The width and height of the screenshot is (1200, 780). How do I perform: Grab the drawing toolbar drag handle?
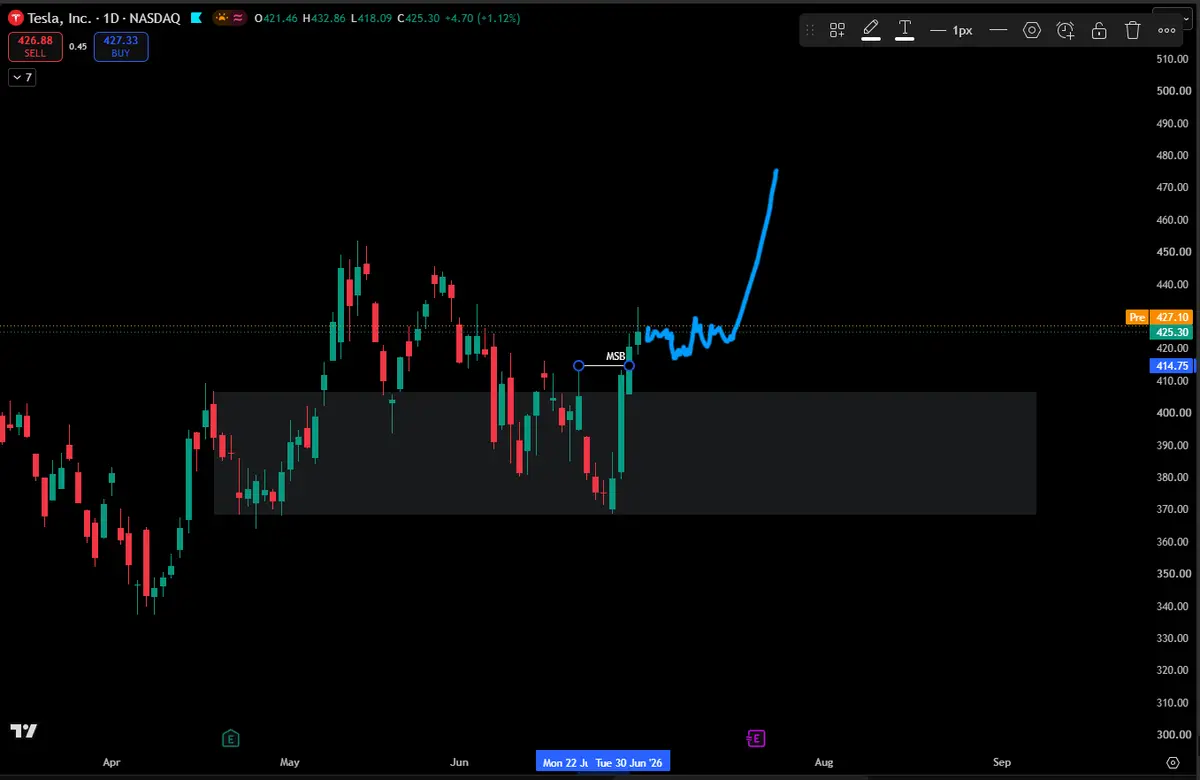(810, 30)
